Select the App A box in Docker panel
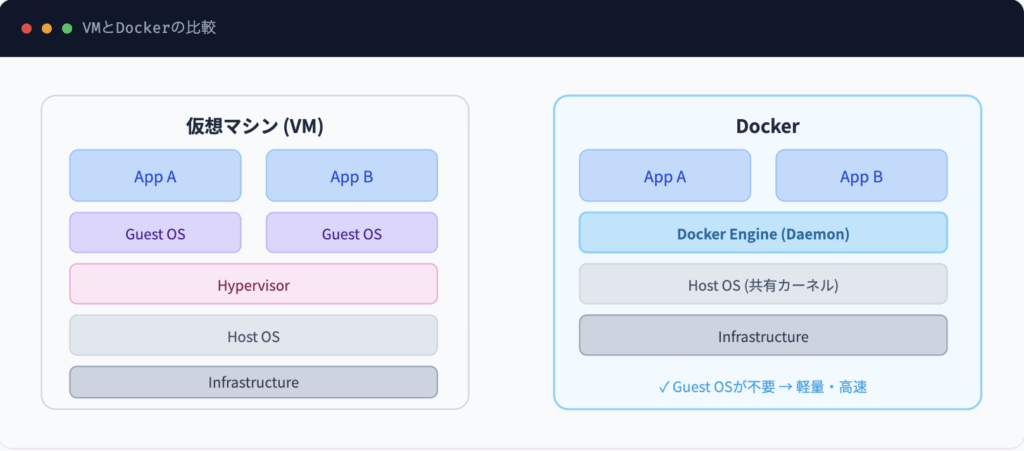1024x451 pixels. click(665, 176)
